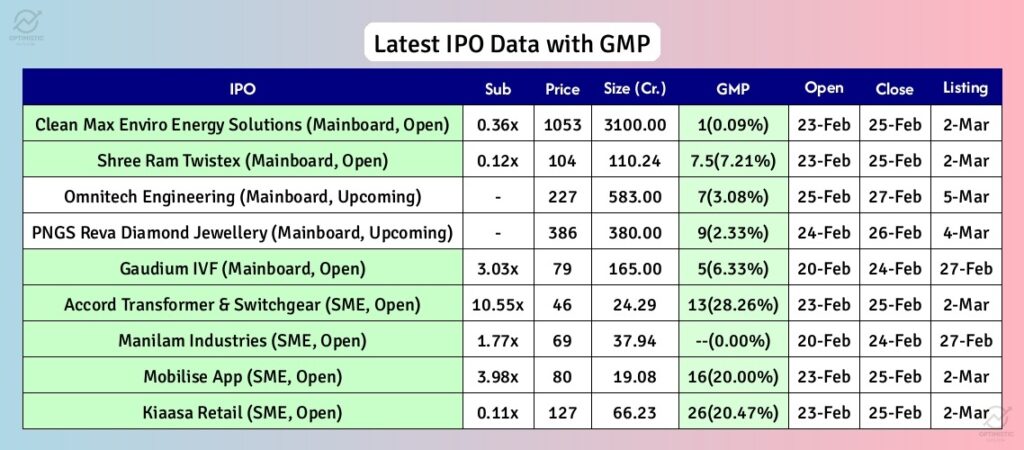Click the 10.55x subscription value
This screenshot has width=1024, height=450.
(497, 304)
